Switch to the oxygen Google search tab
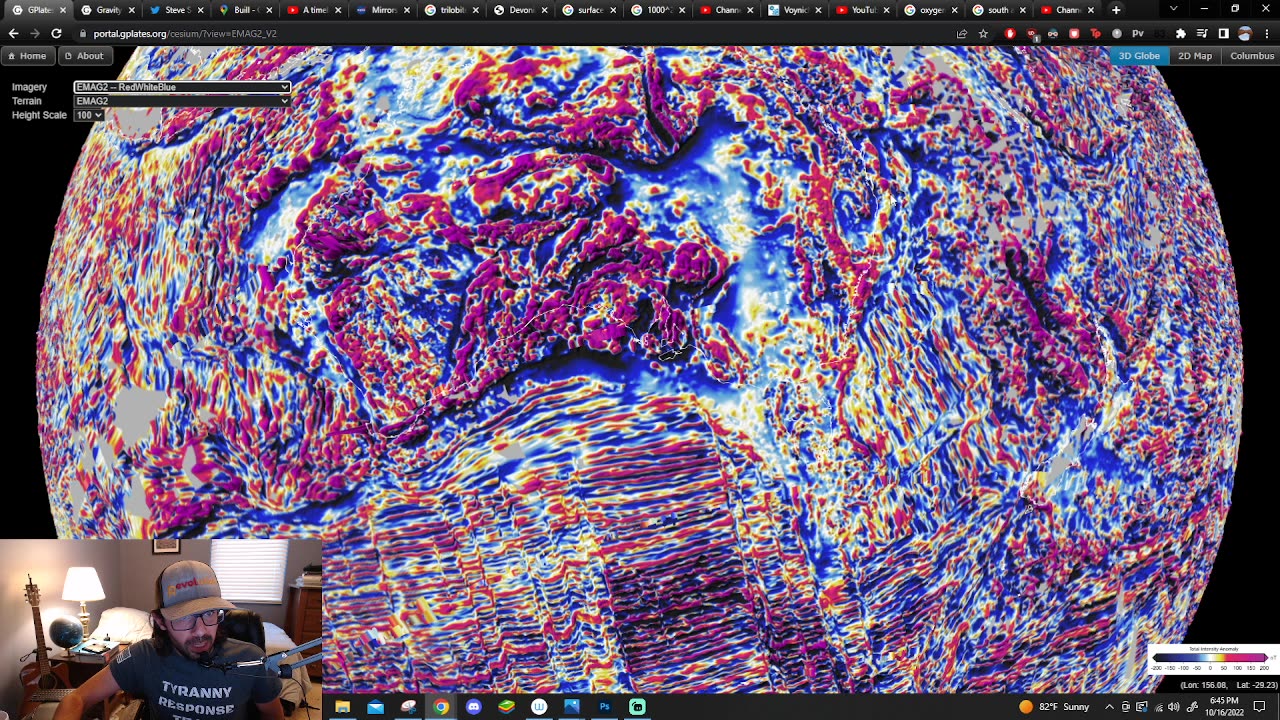This screenshot has height=720, width=1280. [x=932, y=10]
